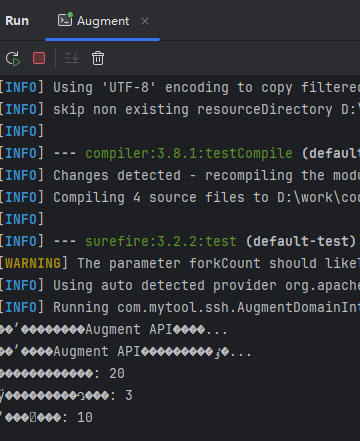Switch to the Augment tab
This screenshot has width=360, height=441.
102,21
